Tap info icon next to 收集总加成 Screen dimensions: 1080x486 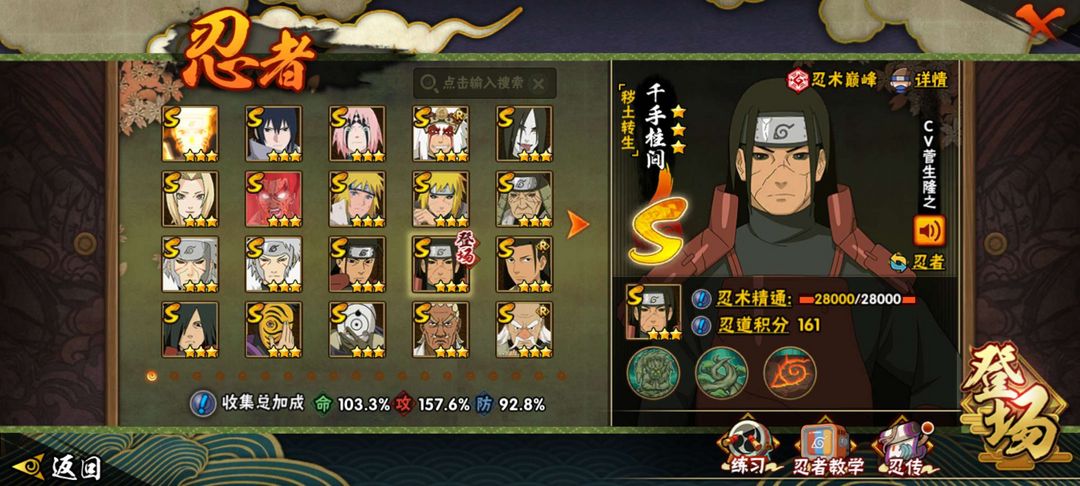202,403
